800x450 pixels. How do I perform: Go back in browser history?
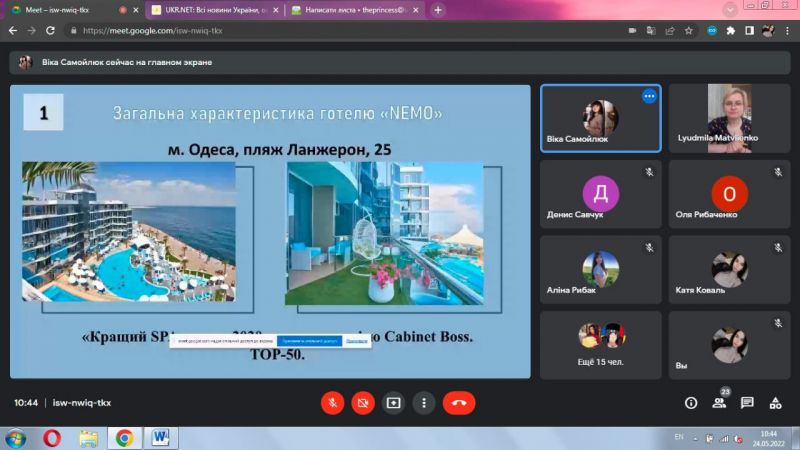(x=13, y=31)
